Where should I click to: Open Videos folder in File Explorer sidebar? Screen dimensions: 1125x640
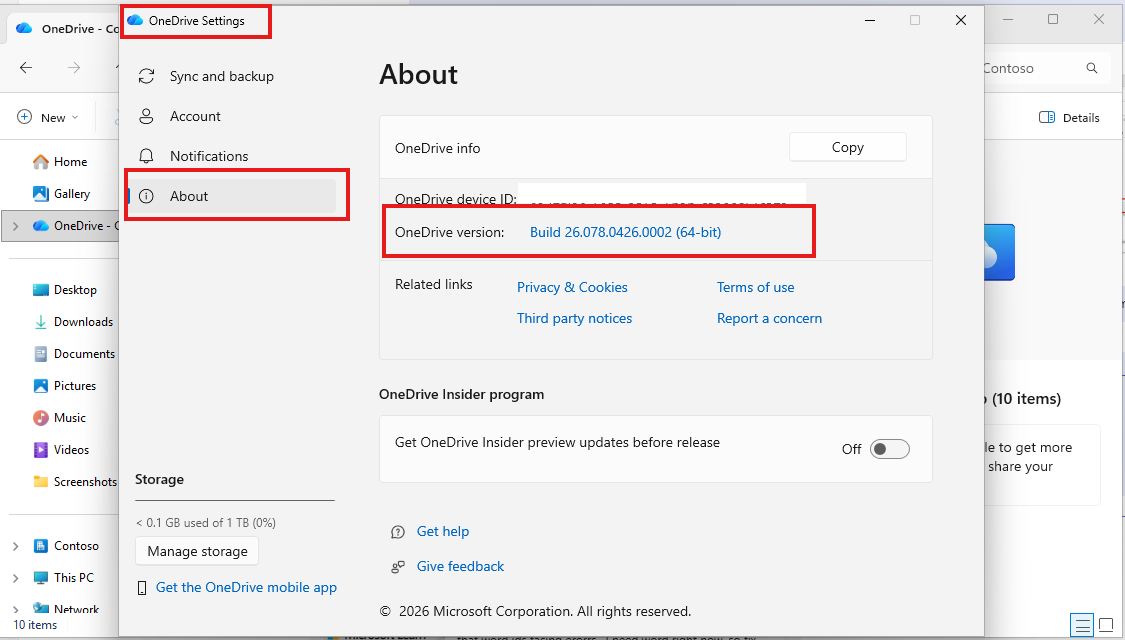[71, 450]
